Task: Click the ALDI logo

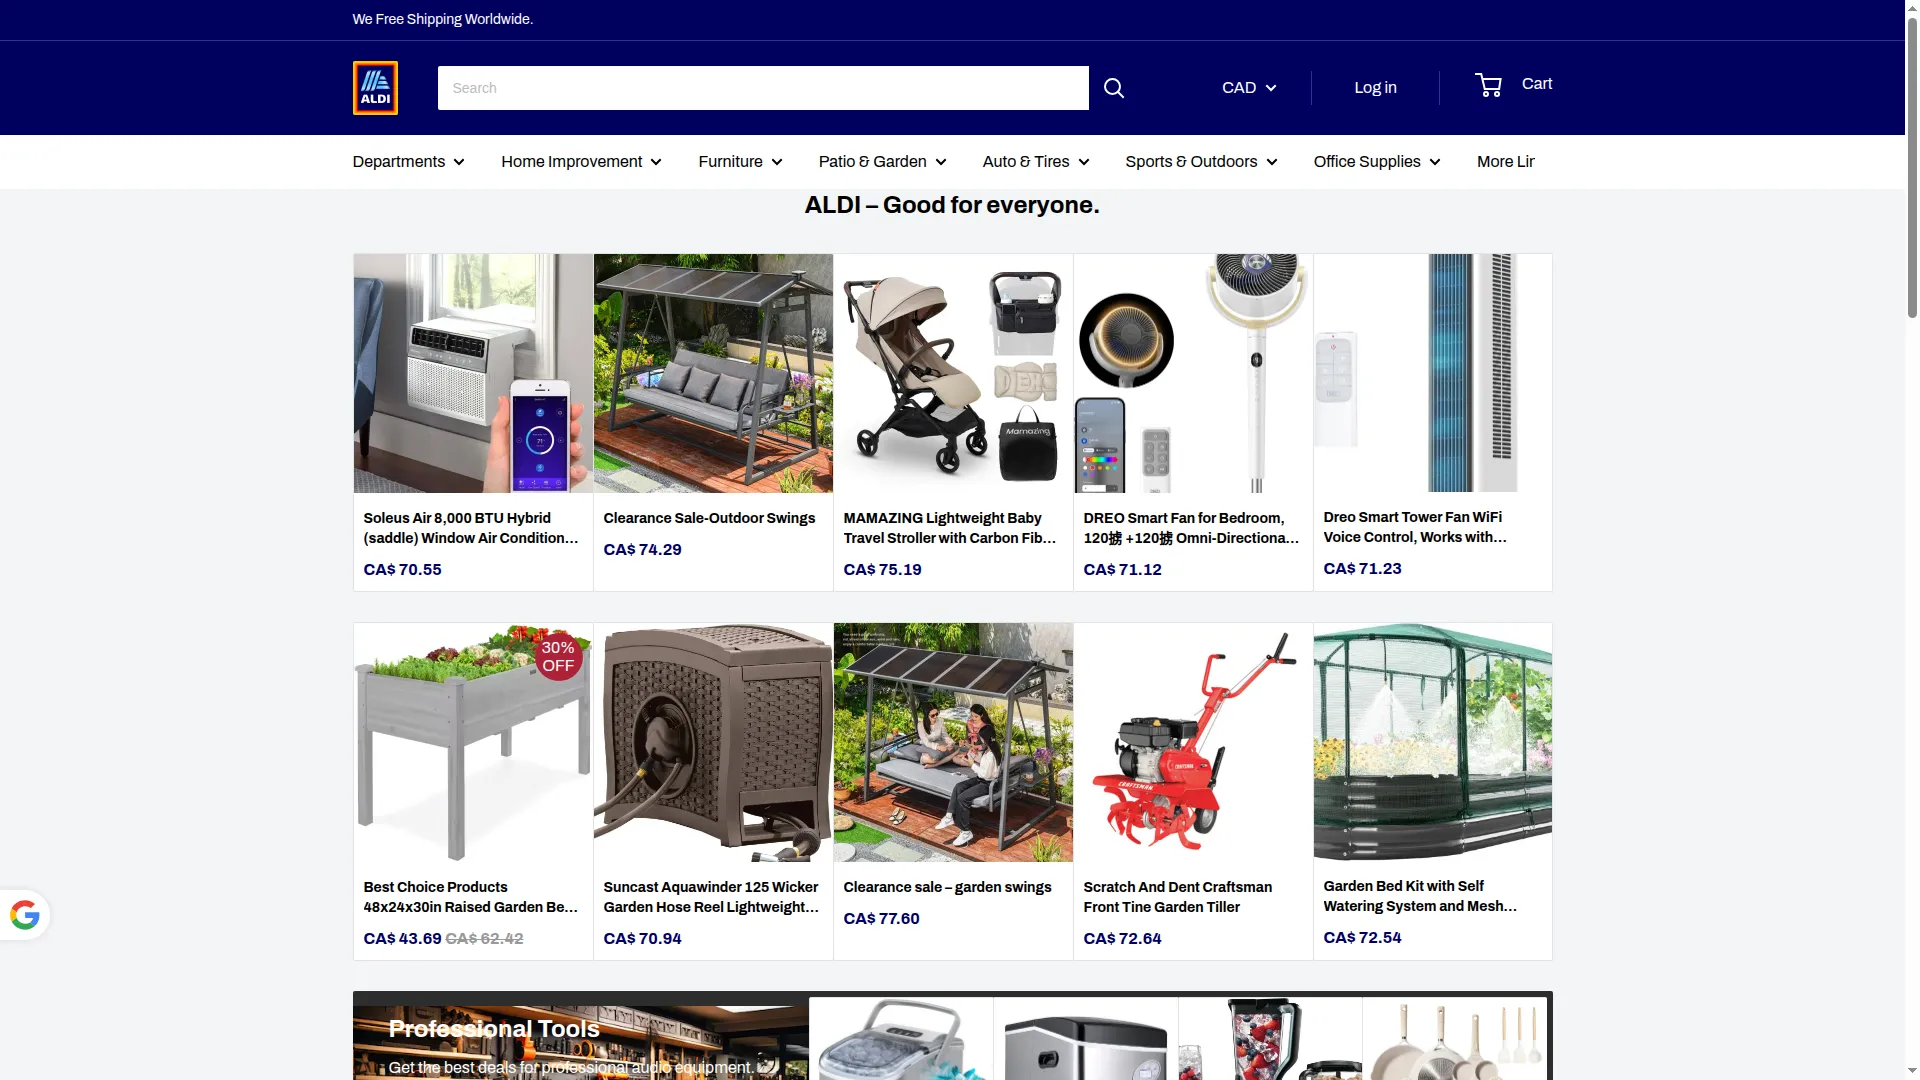Action: coord(375,88)
